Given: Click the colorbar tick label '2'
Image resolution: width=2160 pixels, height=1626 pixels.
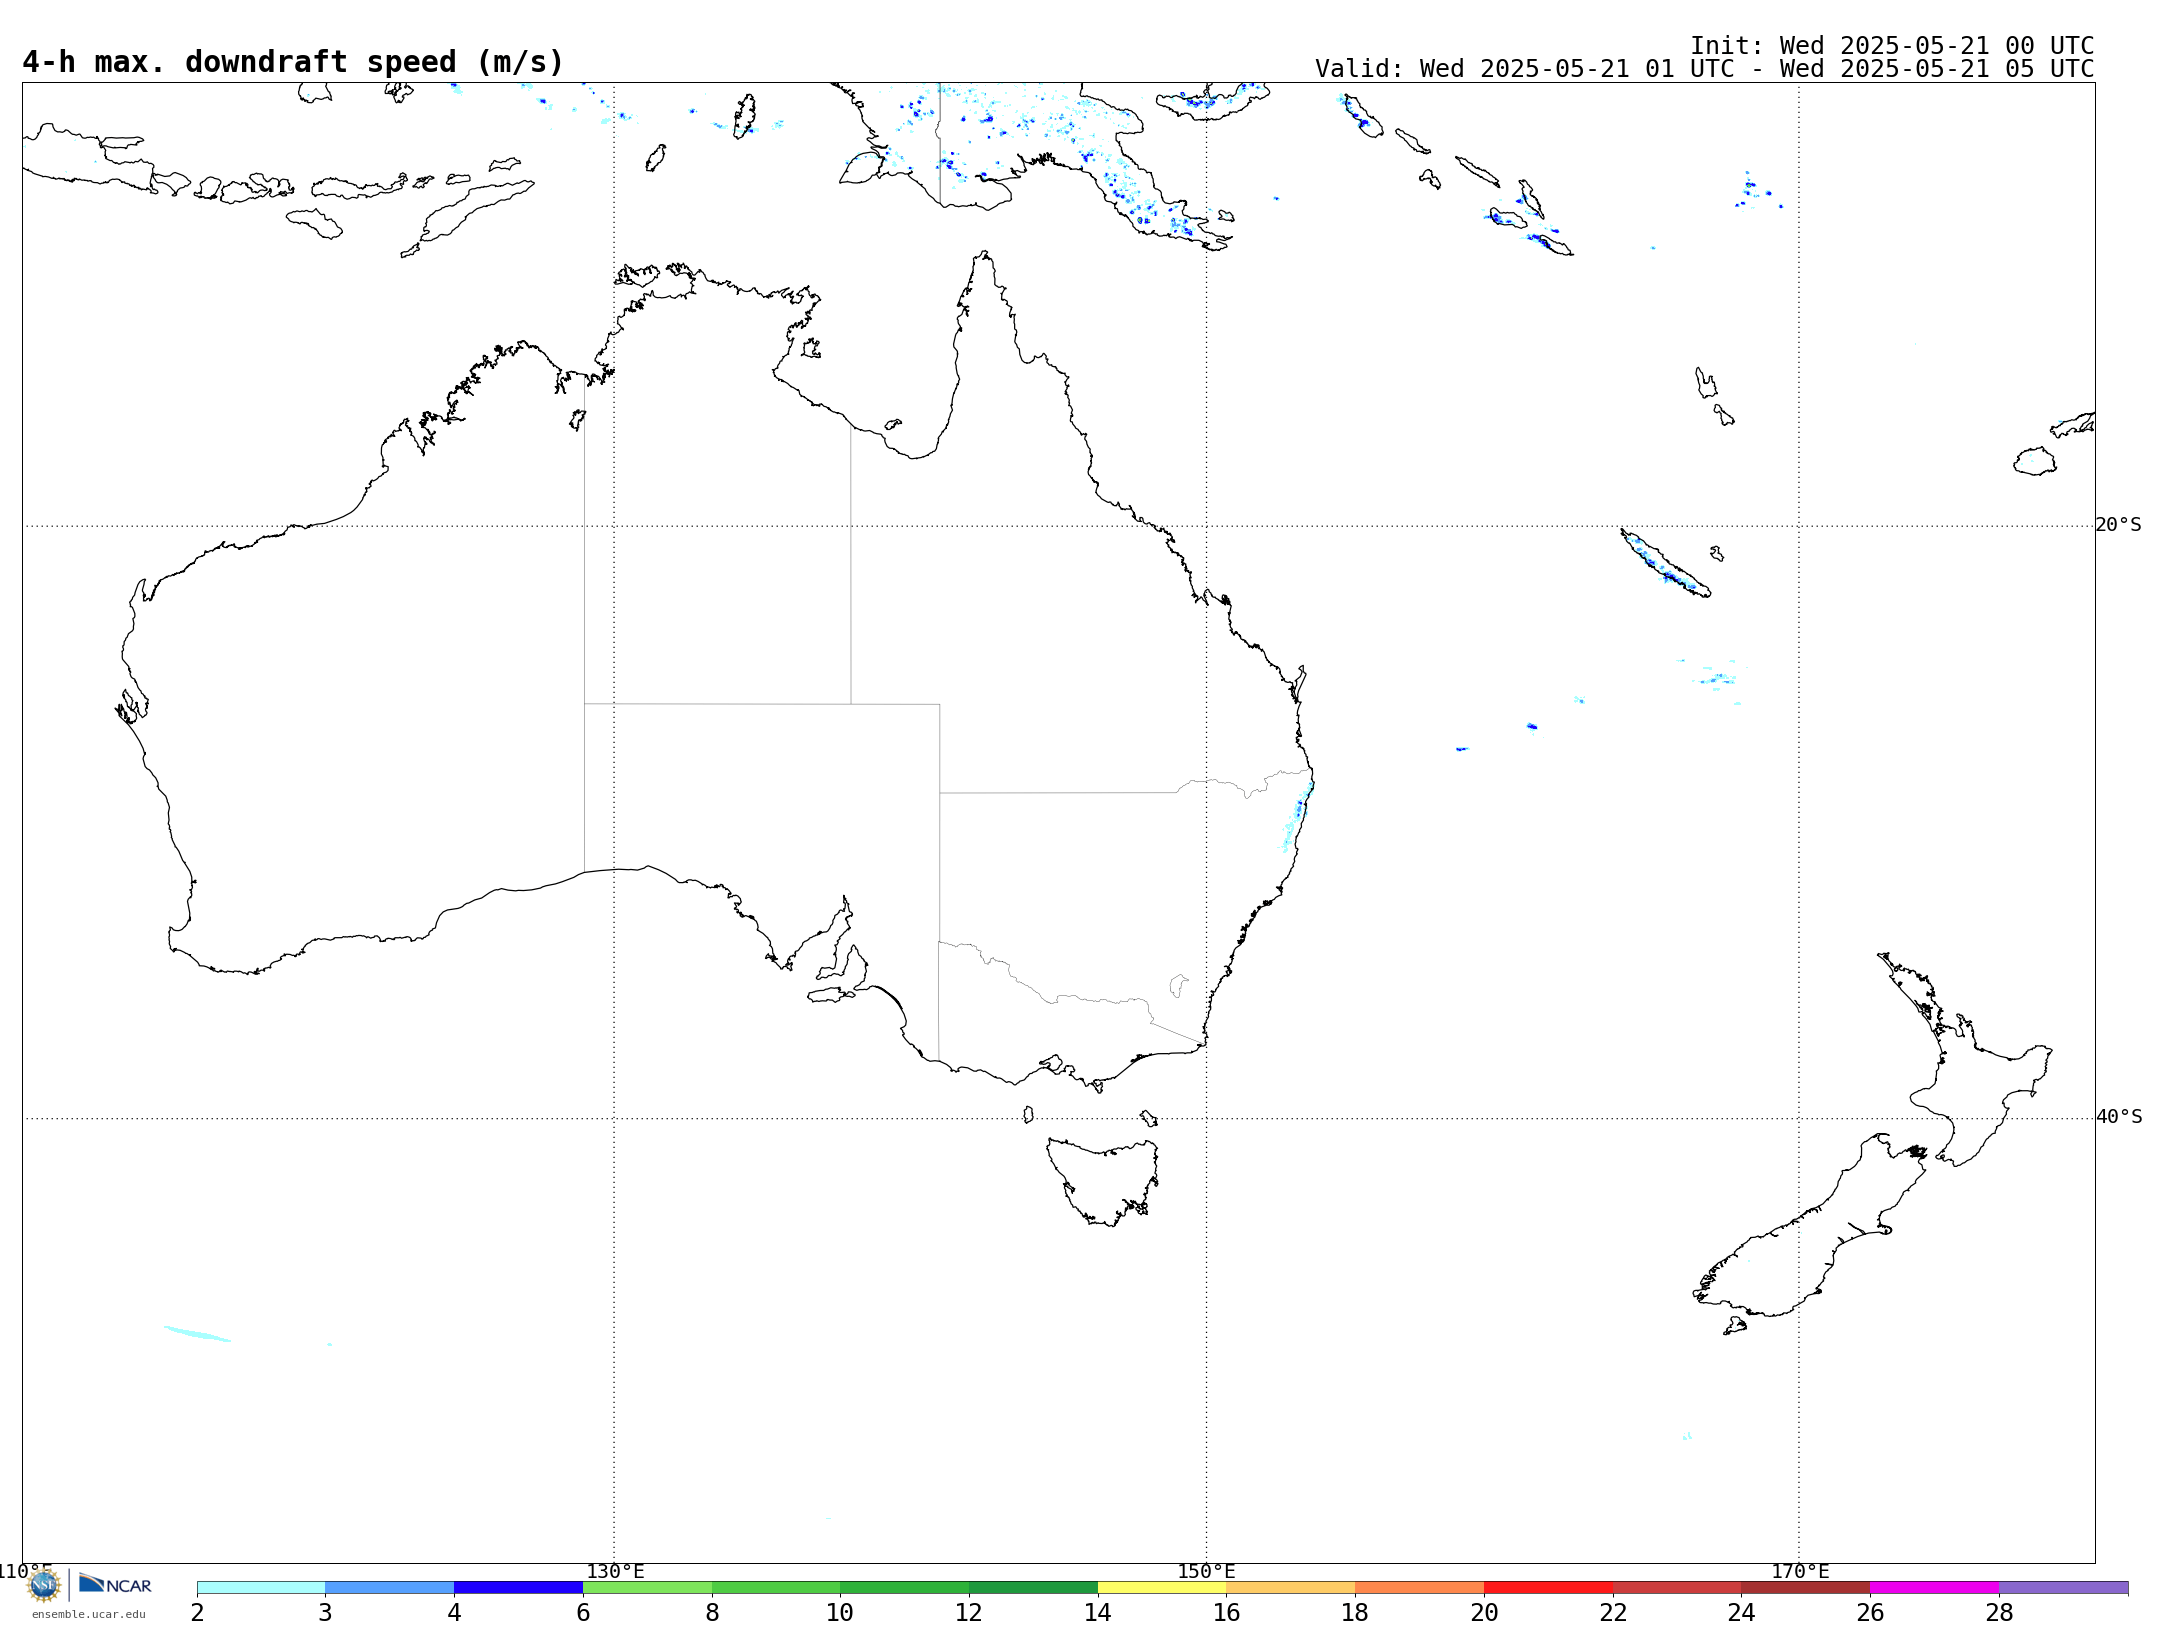Looking at the screenshot, I should [197, 1613].
